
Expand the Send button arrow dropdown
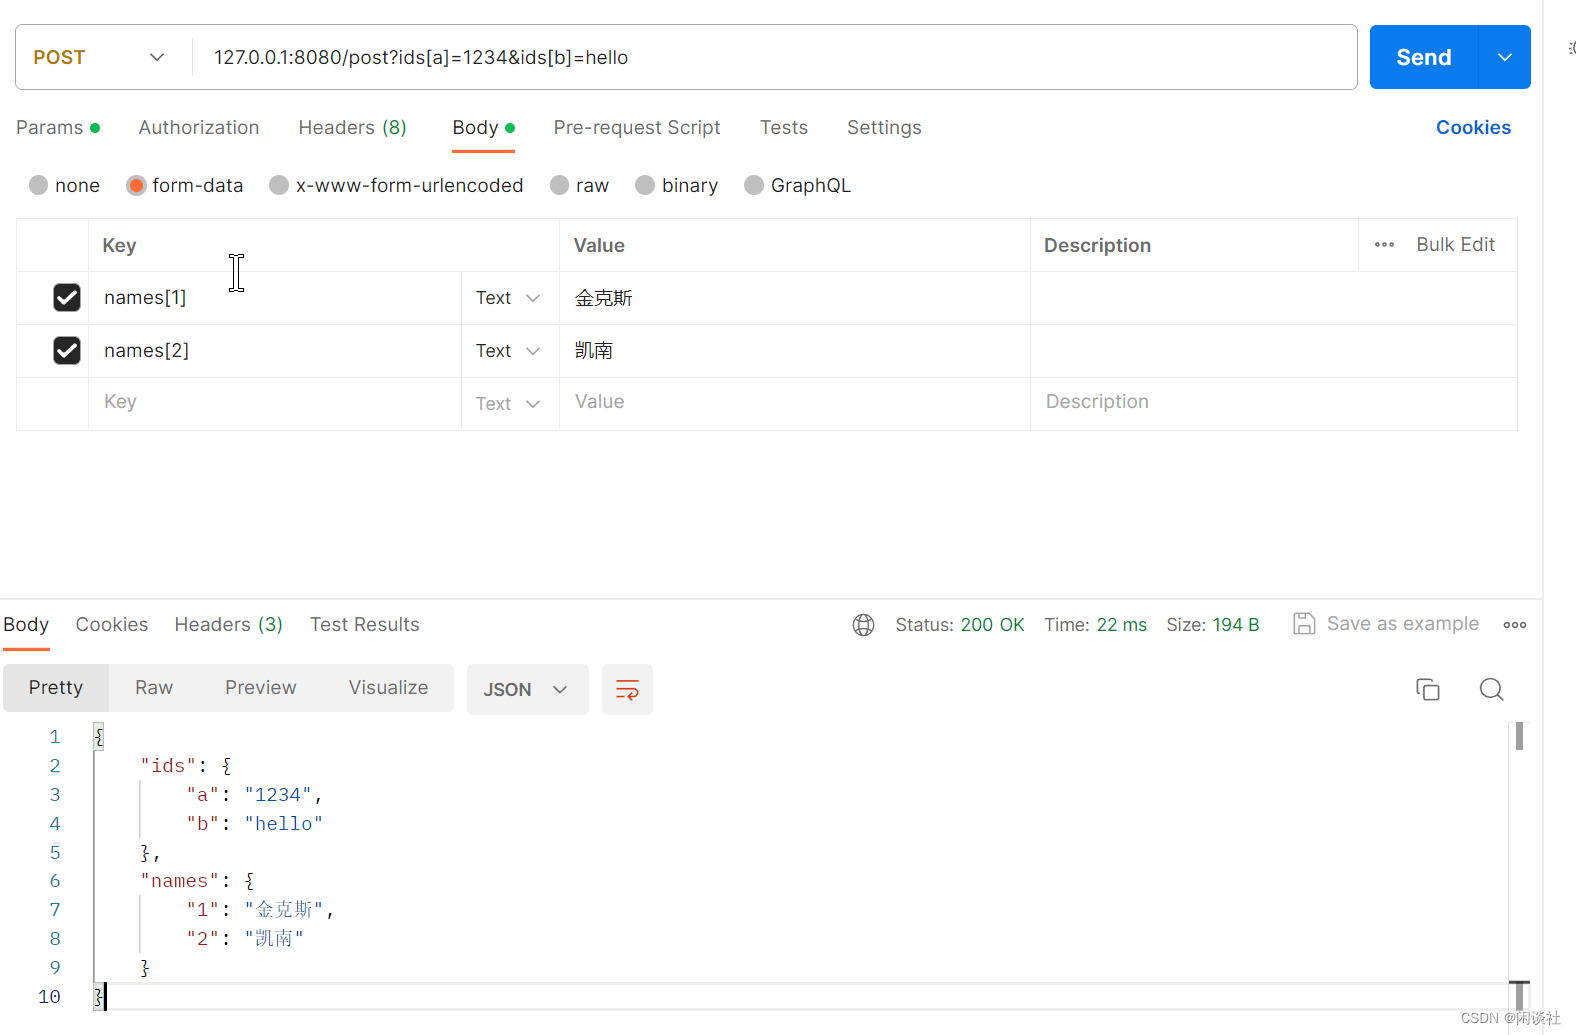[1504, 57]
